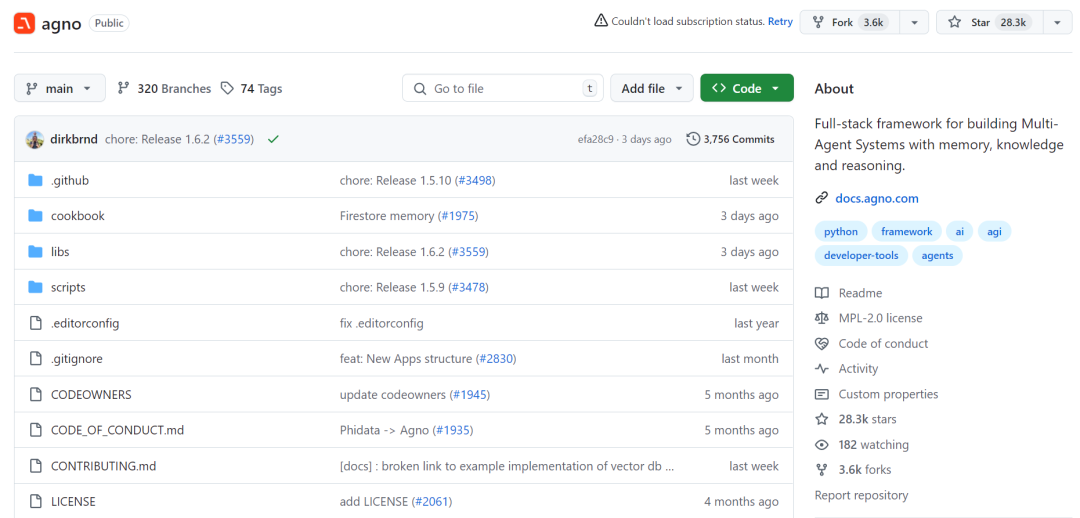Screen dimensions: 1080x518
Task: Click the scripts folder icon
Action: pyautogui.click(x=36, y=287)
